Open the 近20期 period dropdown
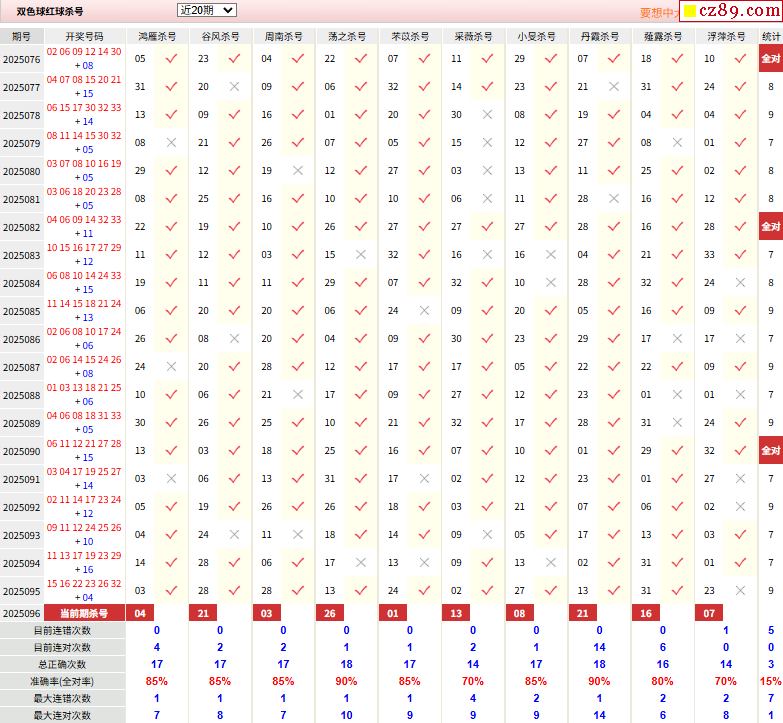 tap(207, 10)
